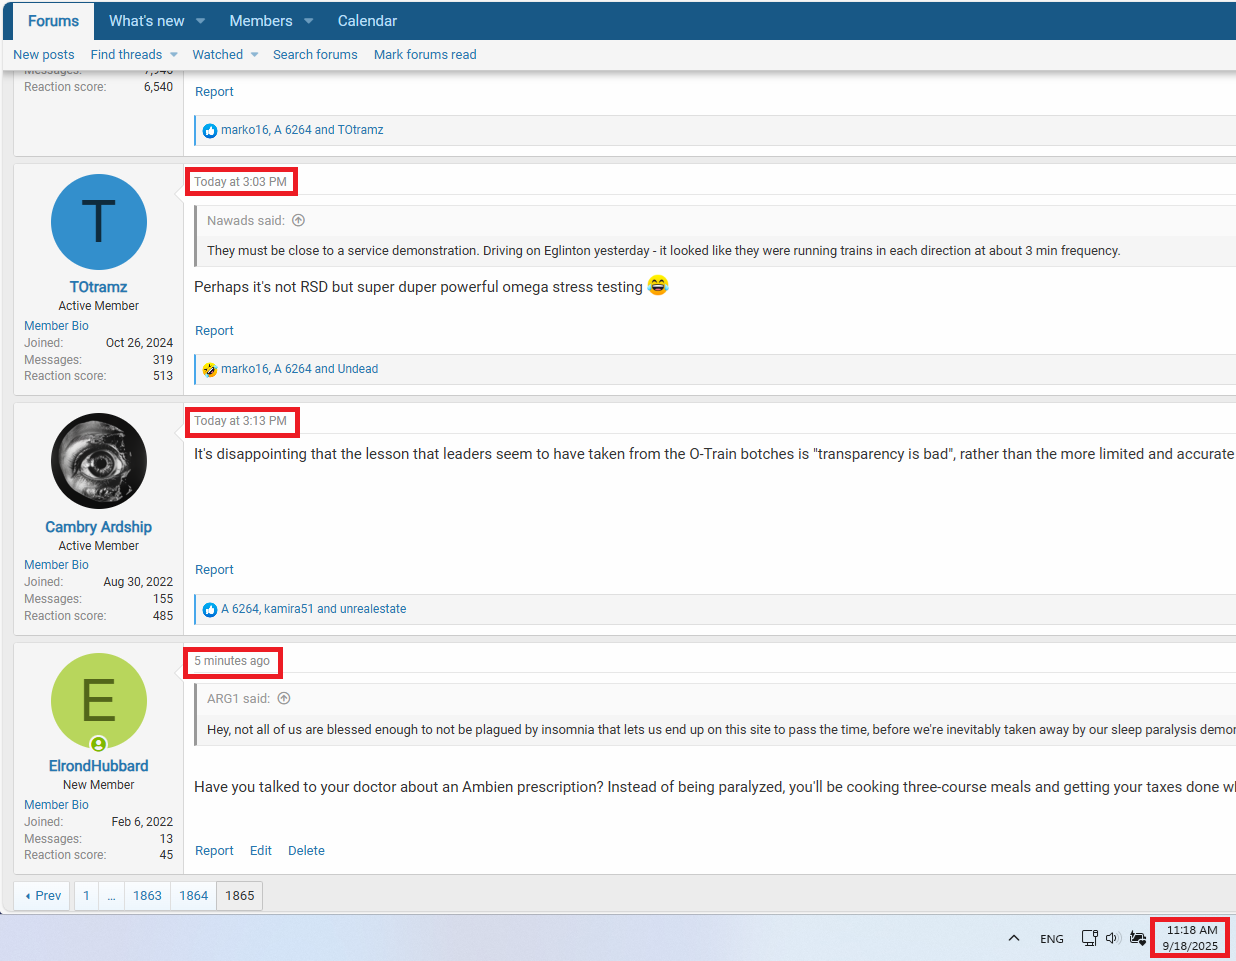Click the like reaction icon under TOtramz's quoted post

pyautogui.click(x=210, y=131)
